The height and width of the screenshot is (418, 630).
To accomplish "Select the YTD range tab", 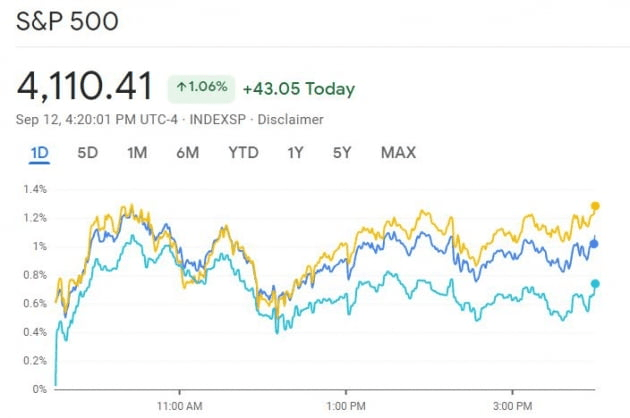I will pos(243,153).
